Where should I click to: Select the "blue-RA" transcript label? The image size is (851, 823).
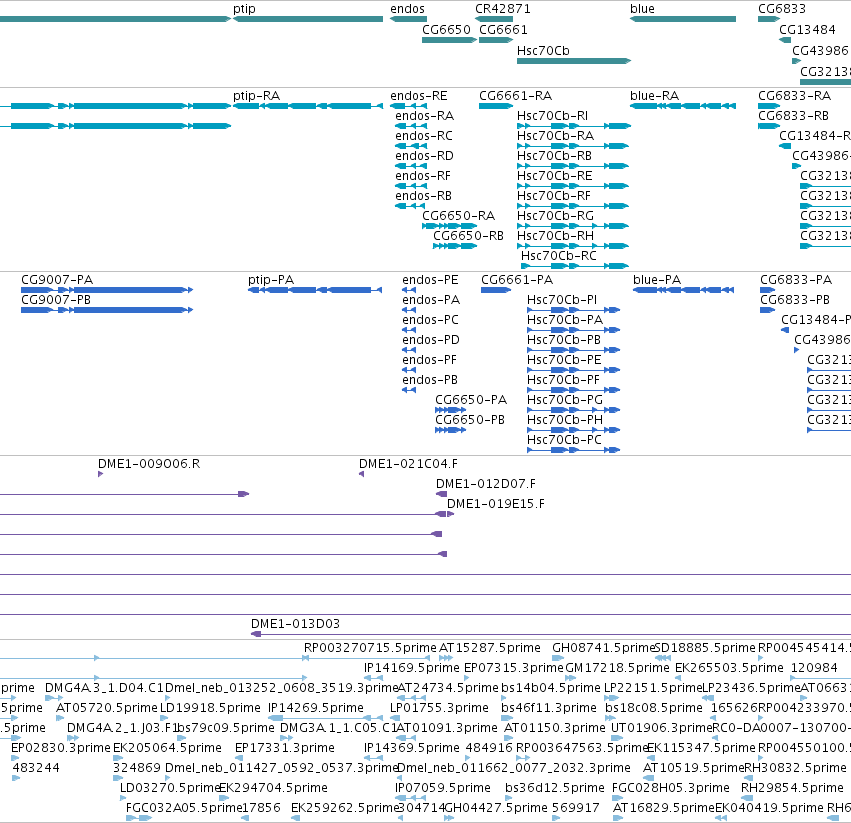[654, 96]
